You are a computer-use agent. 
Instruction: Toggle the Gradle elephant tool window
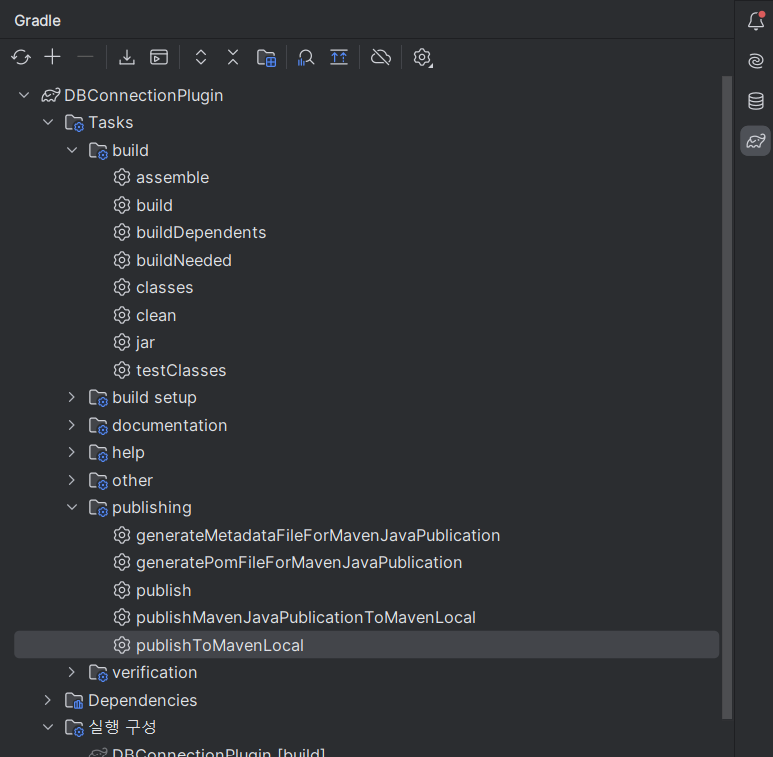pos(755,141)
